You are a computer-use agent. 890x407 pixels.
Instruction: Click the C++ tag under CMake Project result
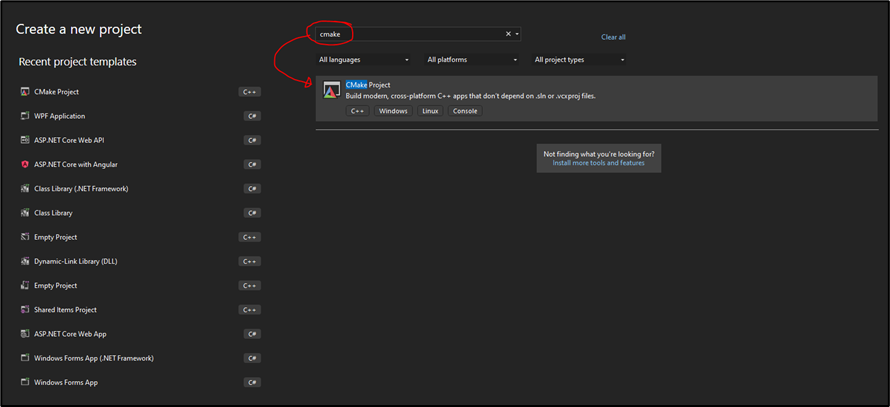[x=357, y=111]
